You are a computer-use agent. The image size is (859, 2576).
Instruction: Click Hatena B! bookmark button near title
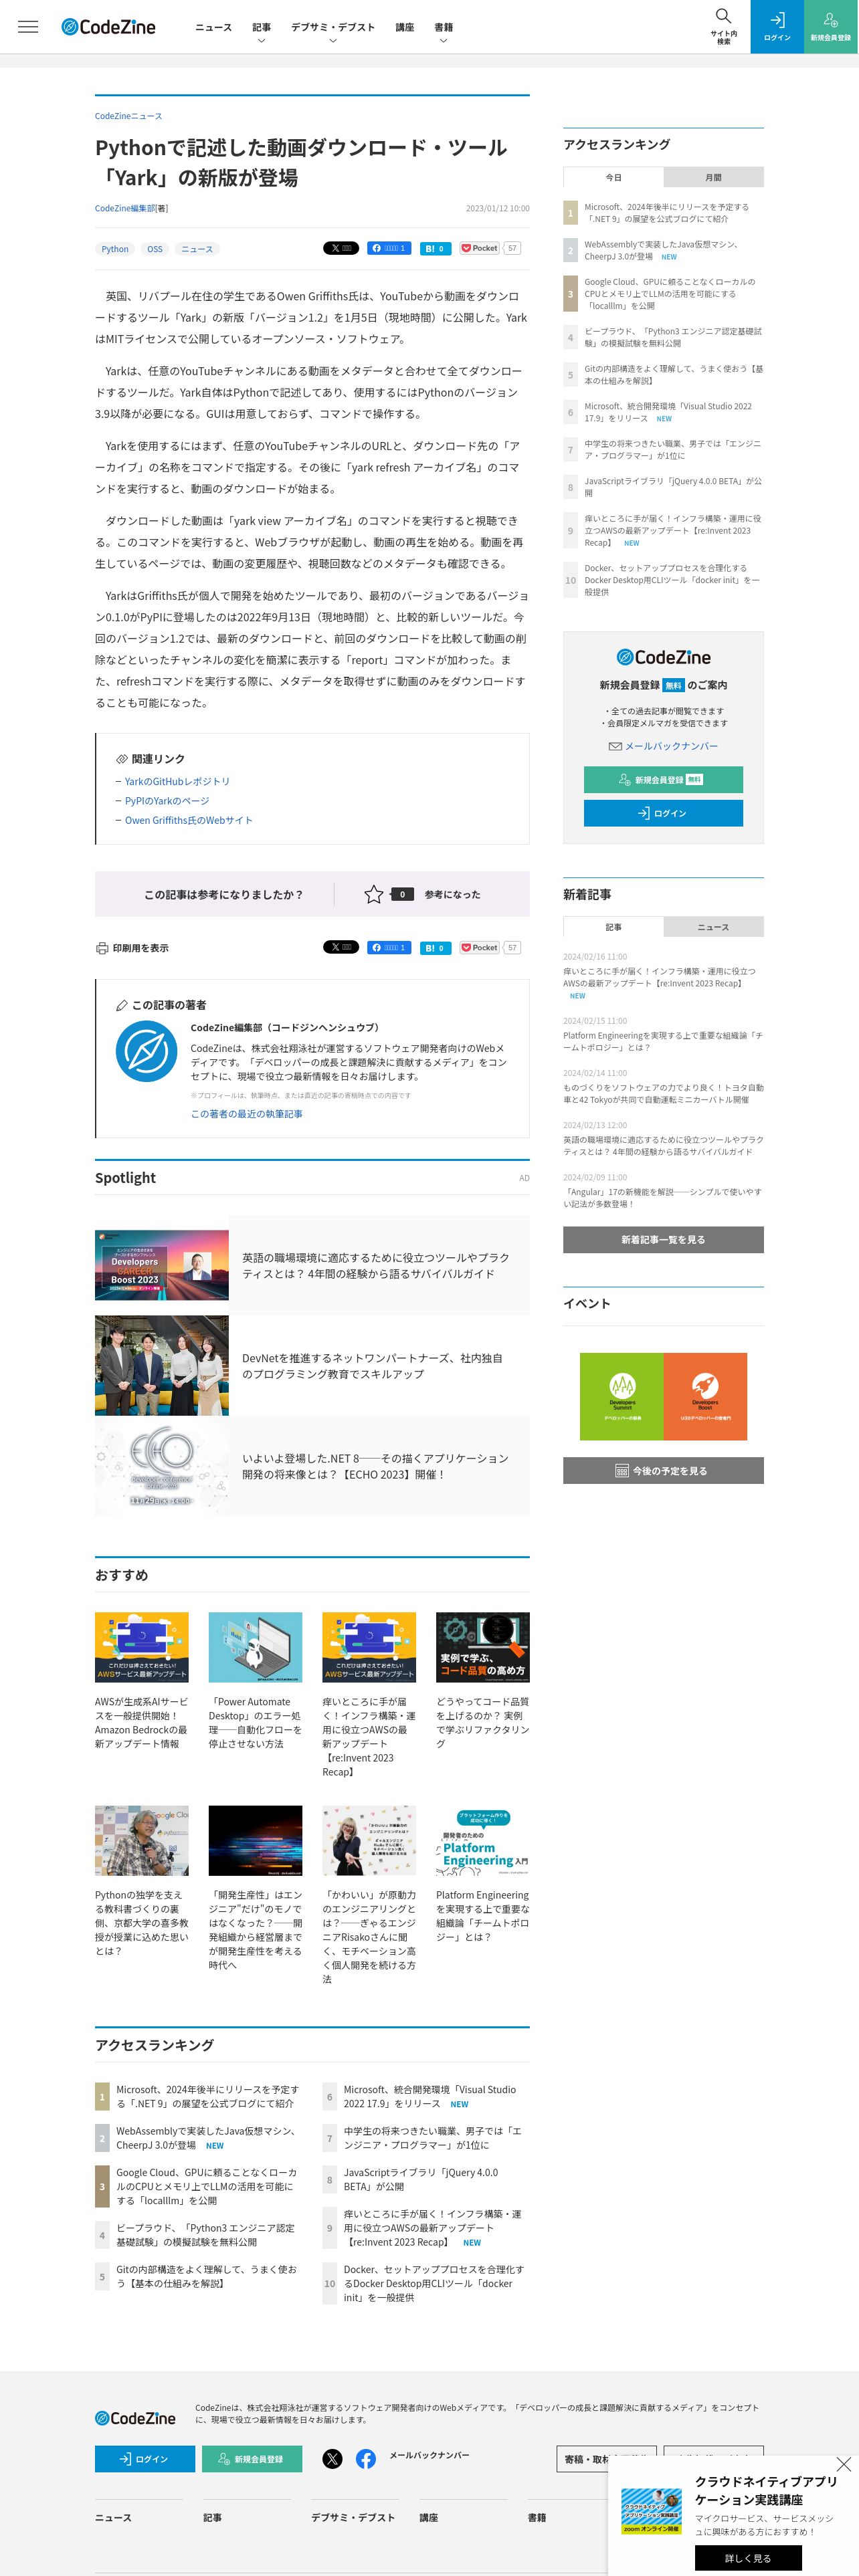pos(435,248)
